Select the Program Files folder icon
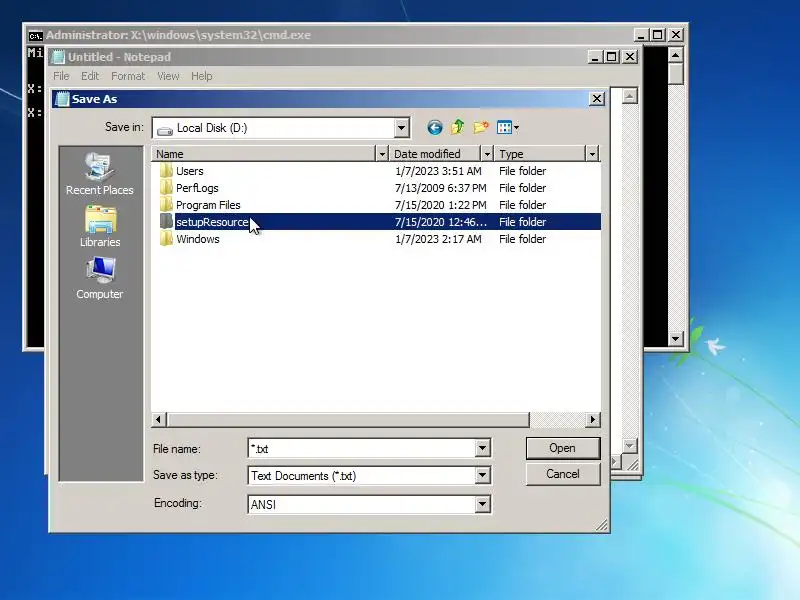Viewport: 800px width, 600px height. pos(166,205)
